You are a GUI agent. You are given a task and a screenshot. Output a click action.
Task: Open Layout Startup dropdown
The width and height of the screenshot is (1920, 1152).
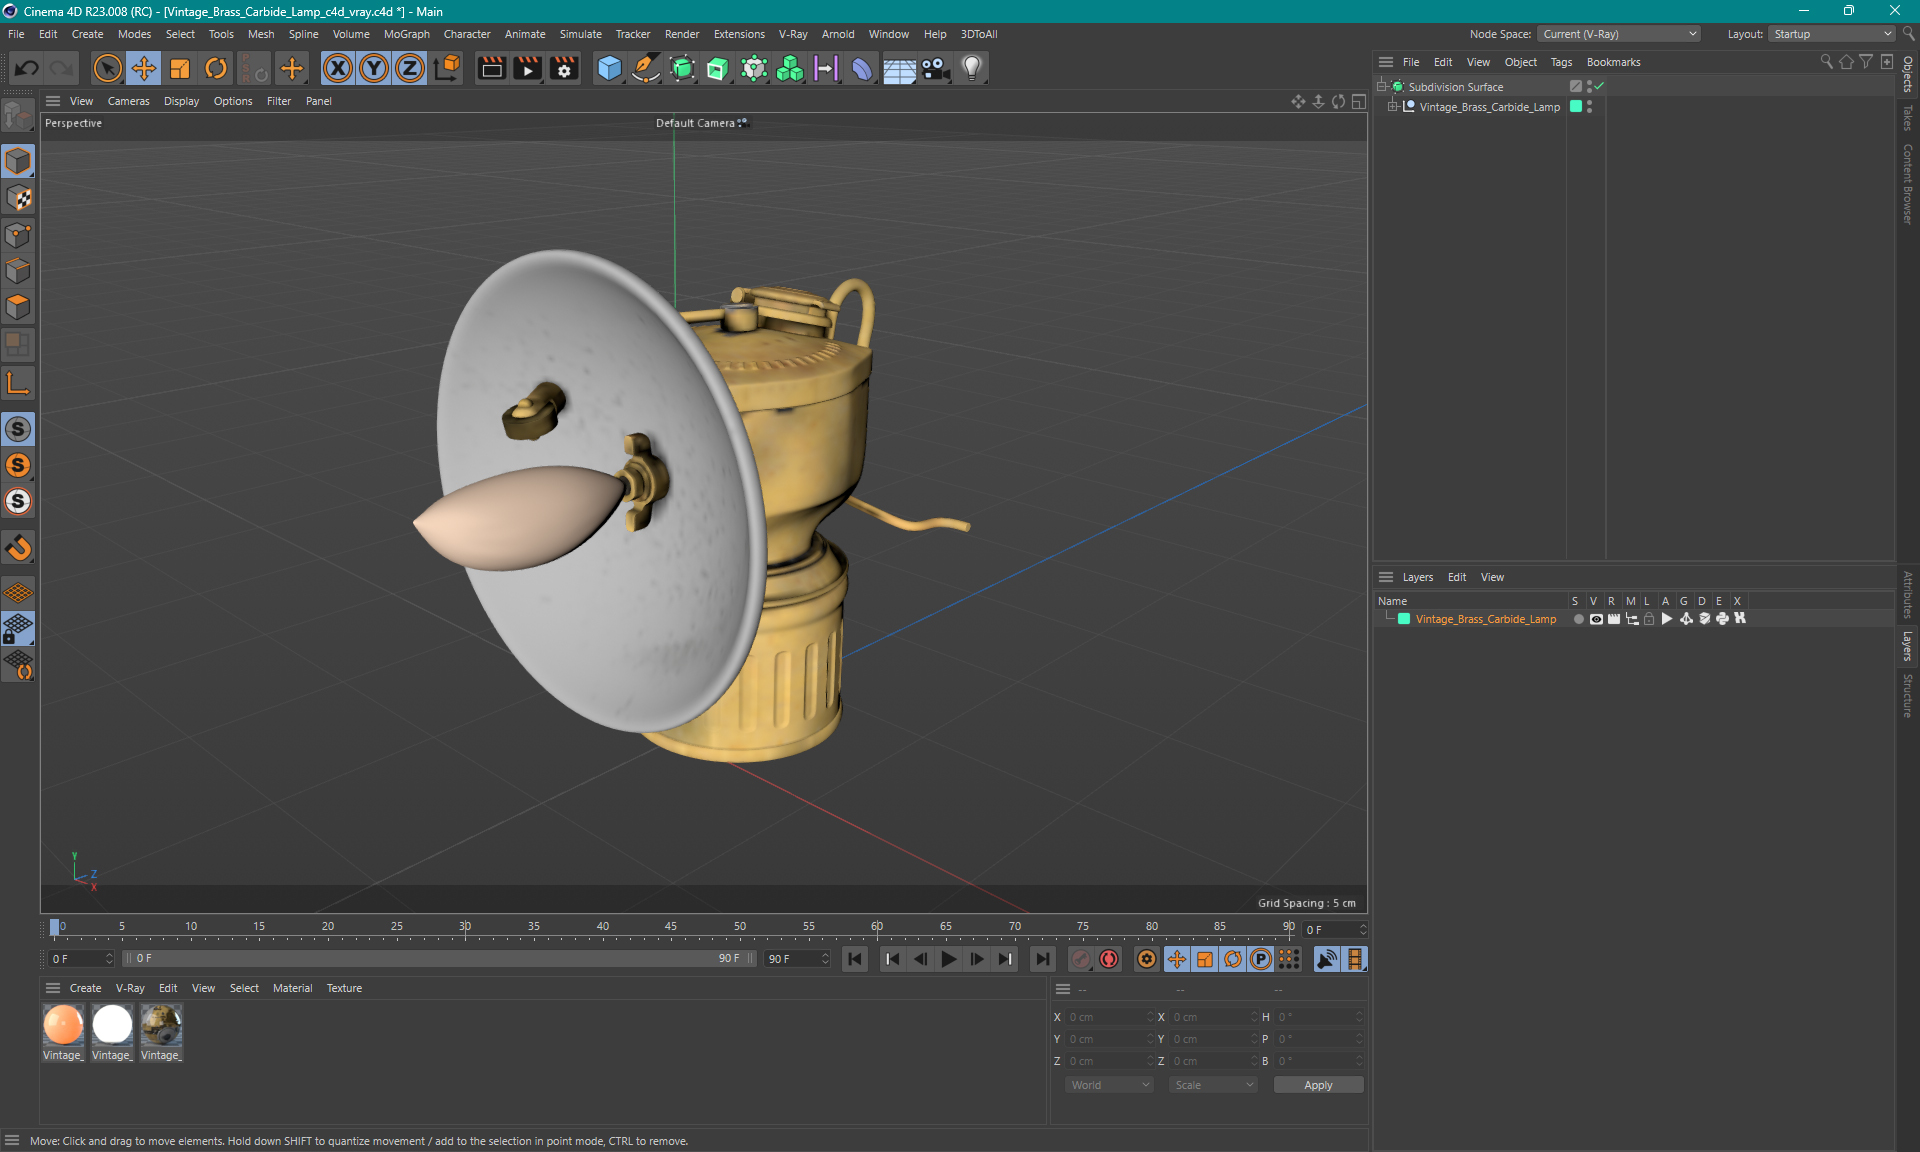[x=1832, y=34]
